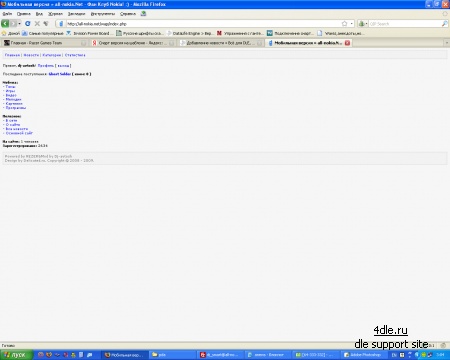The height and width of the screenshot is (360, 450).
Task: Open the Русские шрифты bookmark
Action: point(140,33)
